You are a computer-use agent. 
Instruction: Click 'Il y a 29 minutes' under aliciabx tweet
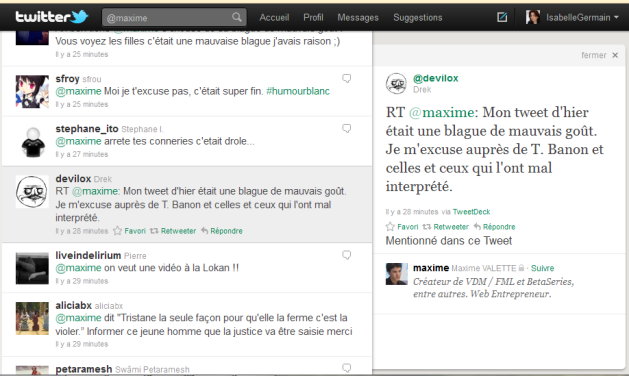pyautogui.click(x=82, y=344)
